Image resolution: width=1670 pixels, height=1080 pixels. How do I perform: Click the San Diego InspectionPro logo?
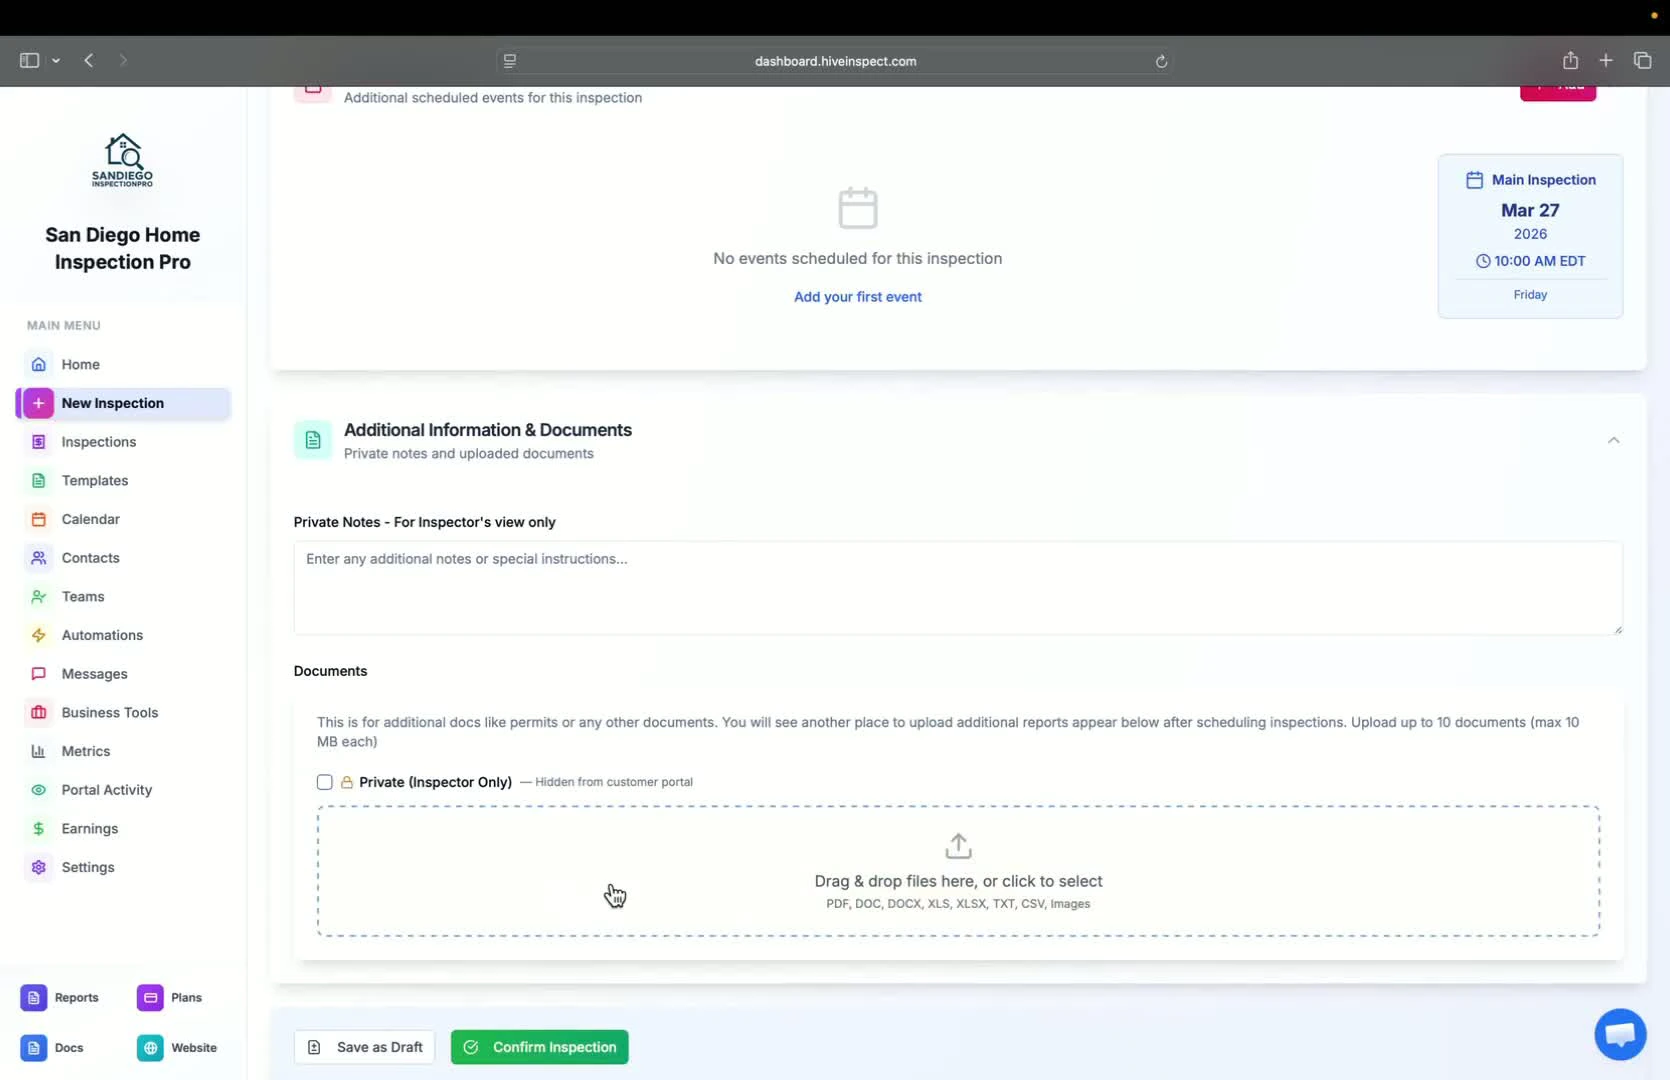pos(123,160)
